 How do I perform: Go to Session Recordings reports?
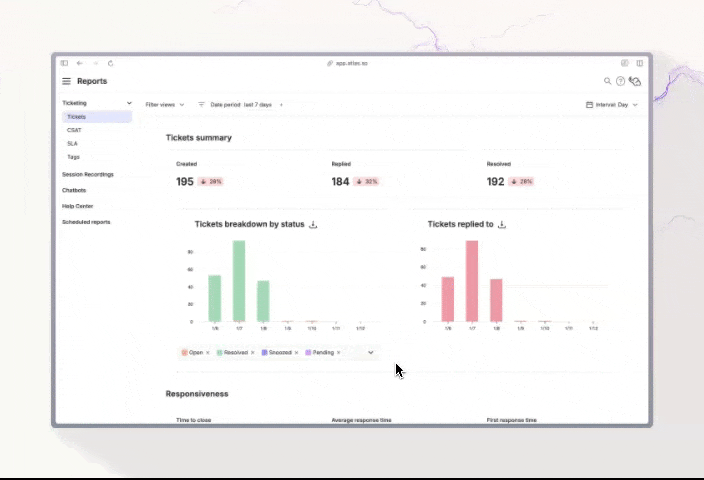[88, 174]
